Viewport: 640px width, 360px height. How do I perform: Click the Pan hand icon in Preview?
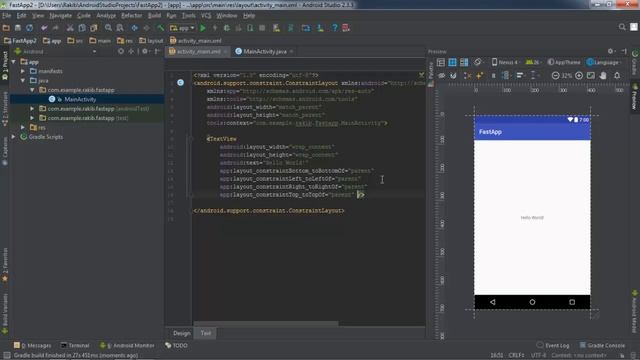(603, 76)
